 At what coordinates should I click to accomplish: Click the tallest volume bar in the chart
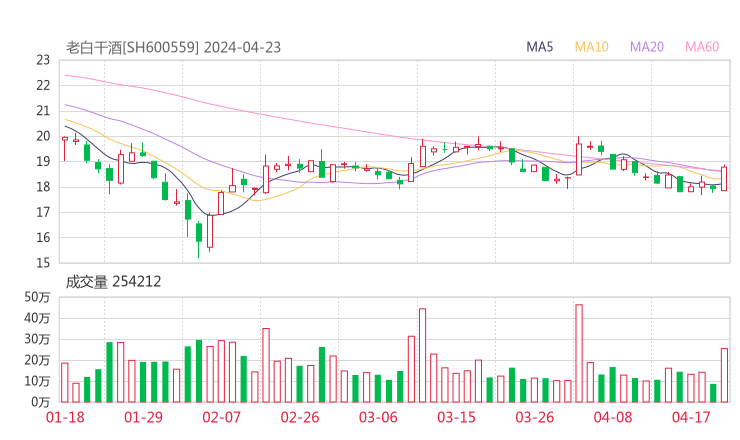coord(579,354)
